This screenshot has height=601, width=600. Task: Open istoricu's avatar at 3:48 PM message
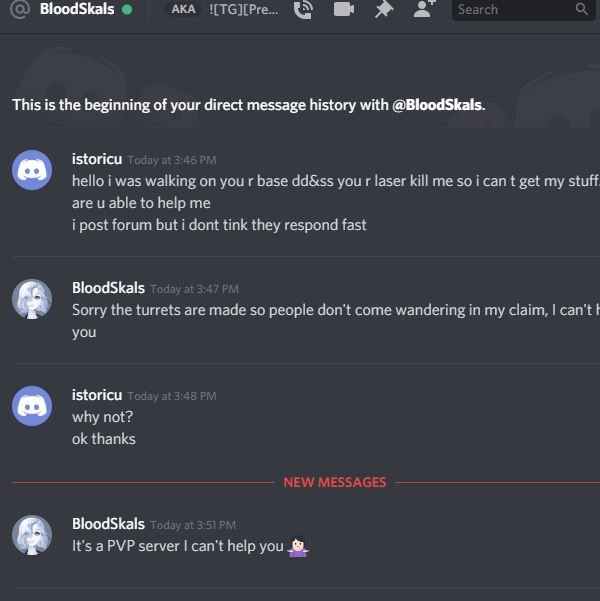click(32, 406)
